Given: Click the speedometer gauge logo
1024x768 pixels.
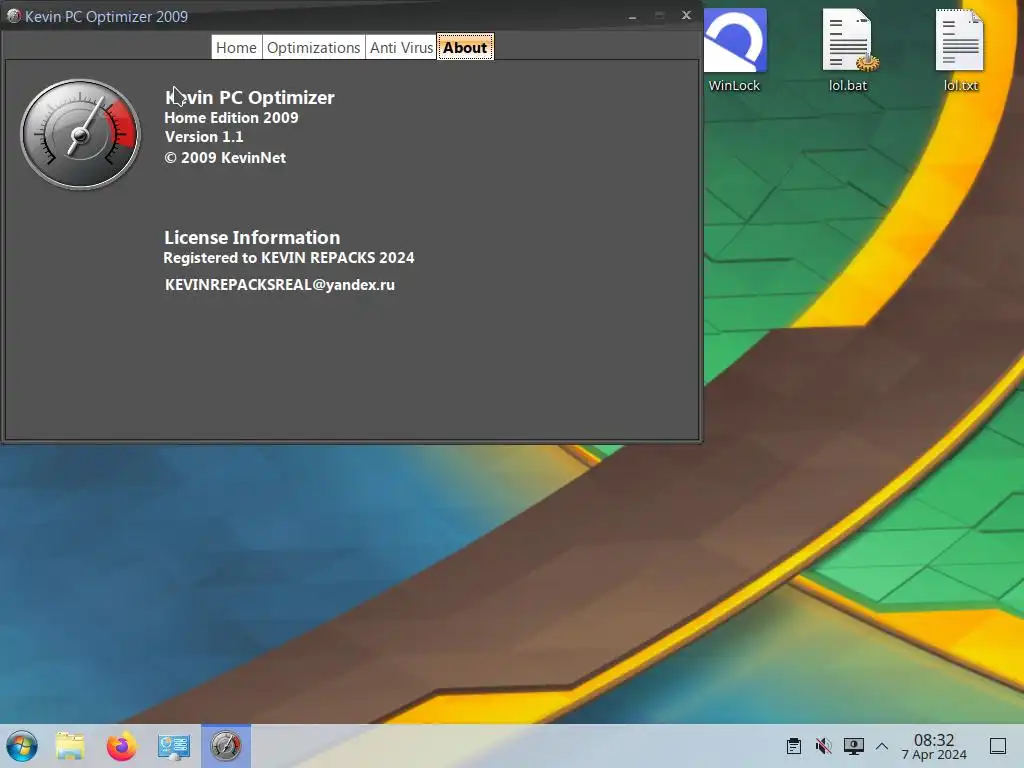Looking at the screenshot, I should 80,135.
